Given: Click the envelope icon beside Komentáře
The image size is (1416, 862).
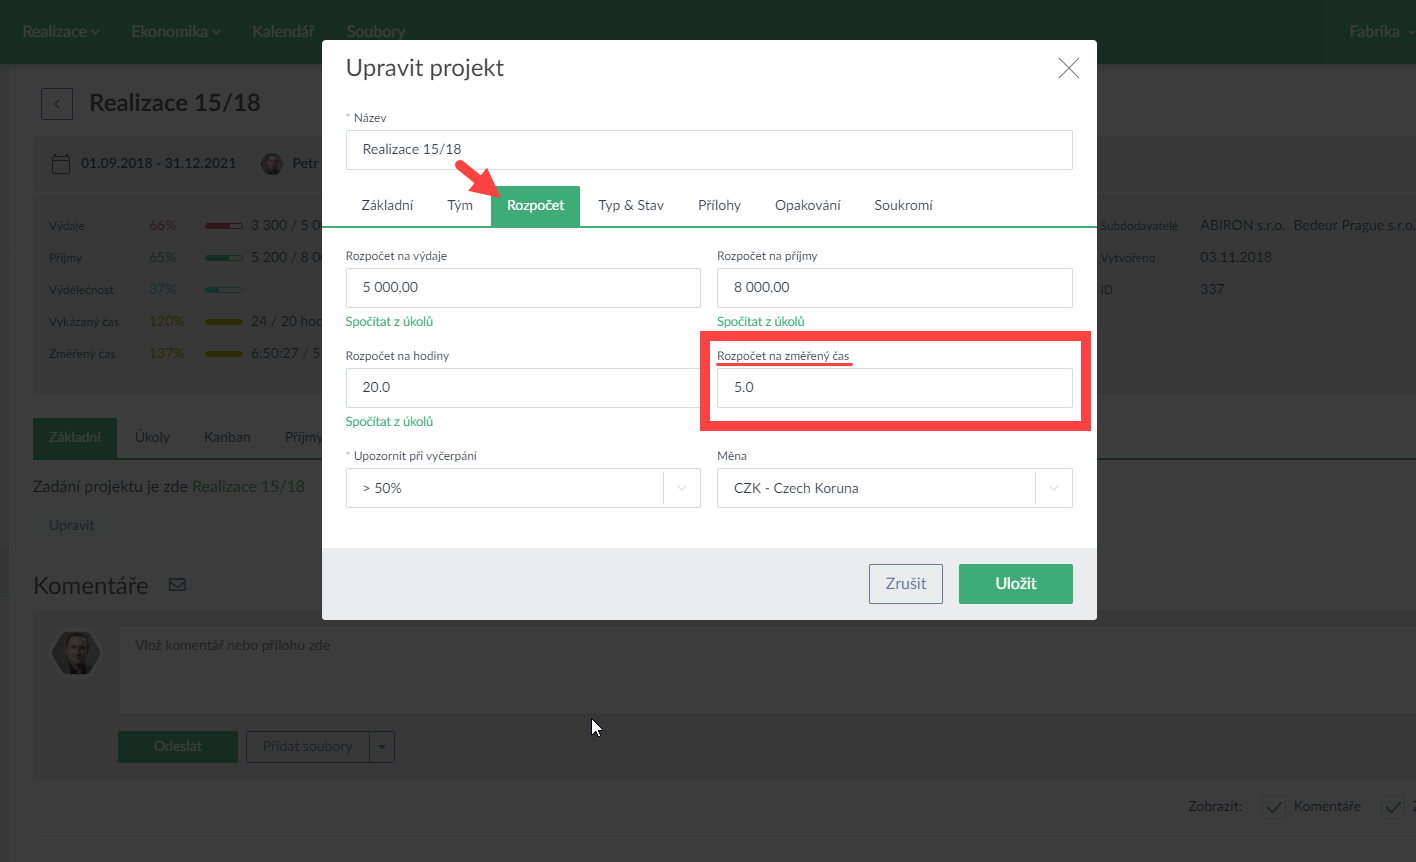Looking at the screenshot, I should (177, 585).
